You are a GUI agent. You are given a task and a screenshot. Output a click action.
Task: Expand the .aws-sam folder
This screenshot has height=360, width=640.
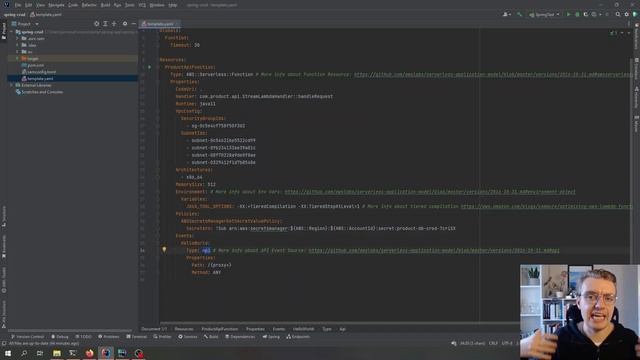pyautogui.click(x=17, y=38)
